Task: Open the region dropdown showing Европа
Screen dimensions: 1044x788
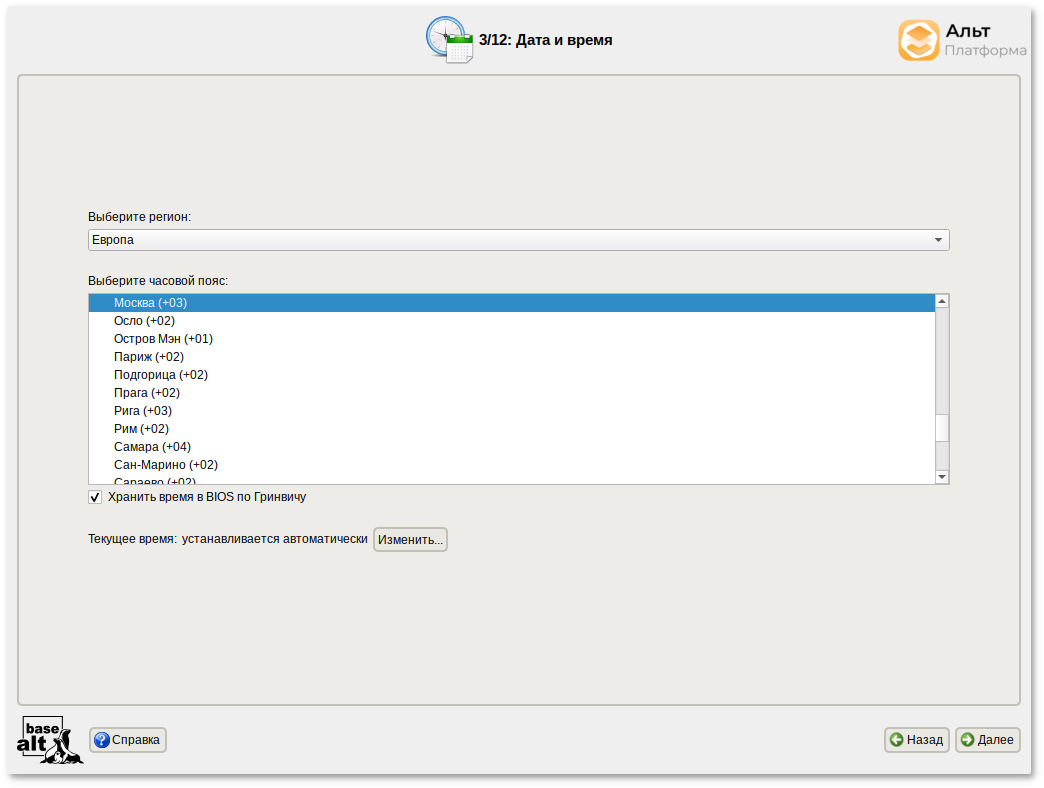Action: pyautogui.click(x=518, y=240)
